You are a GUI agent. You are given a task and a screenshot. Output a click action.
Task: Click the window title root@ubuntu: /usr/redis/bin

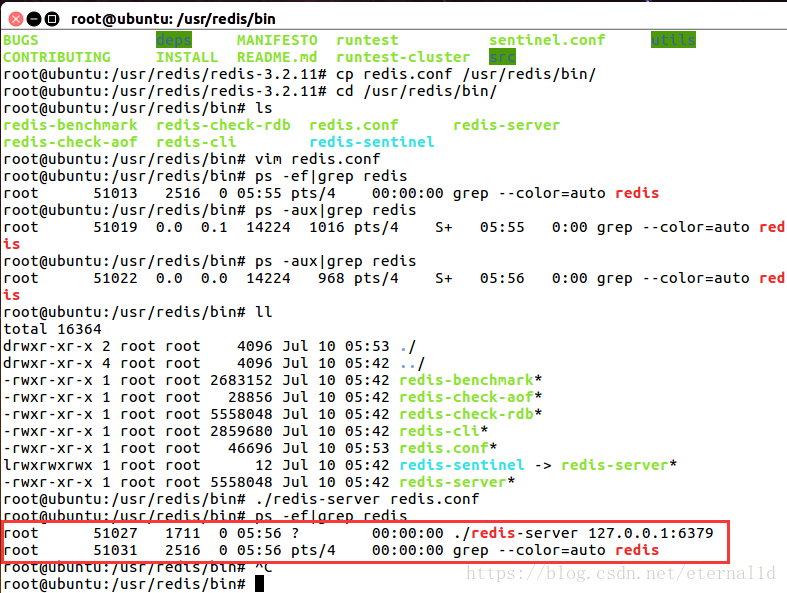coord(173,19)
